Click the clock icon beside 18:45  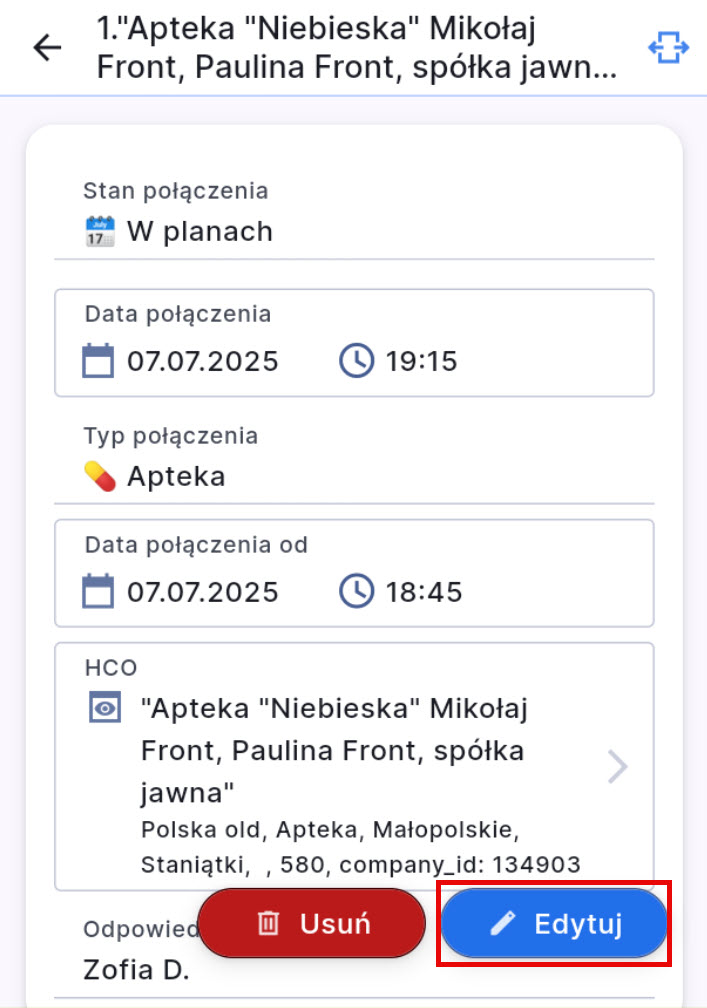tap(357, 591)
